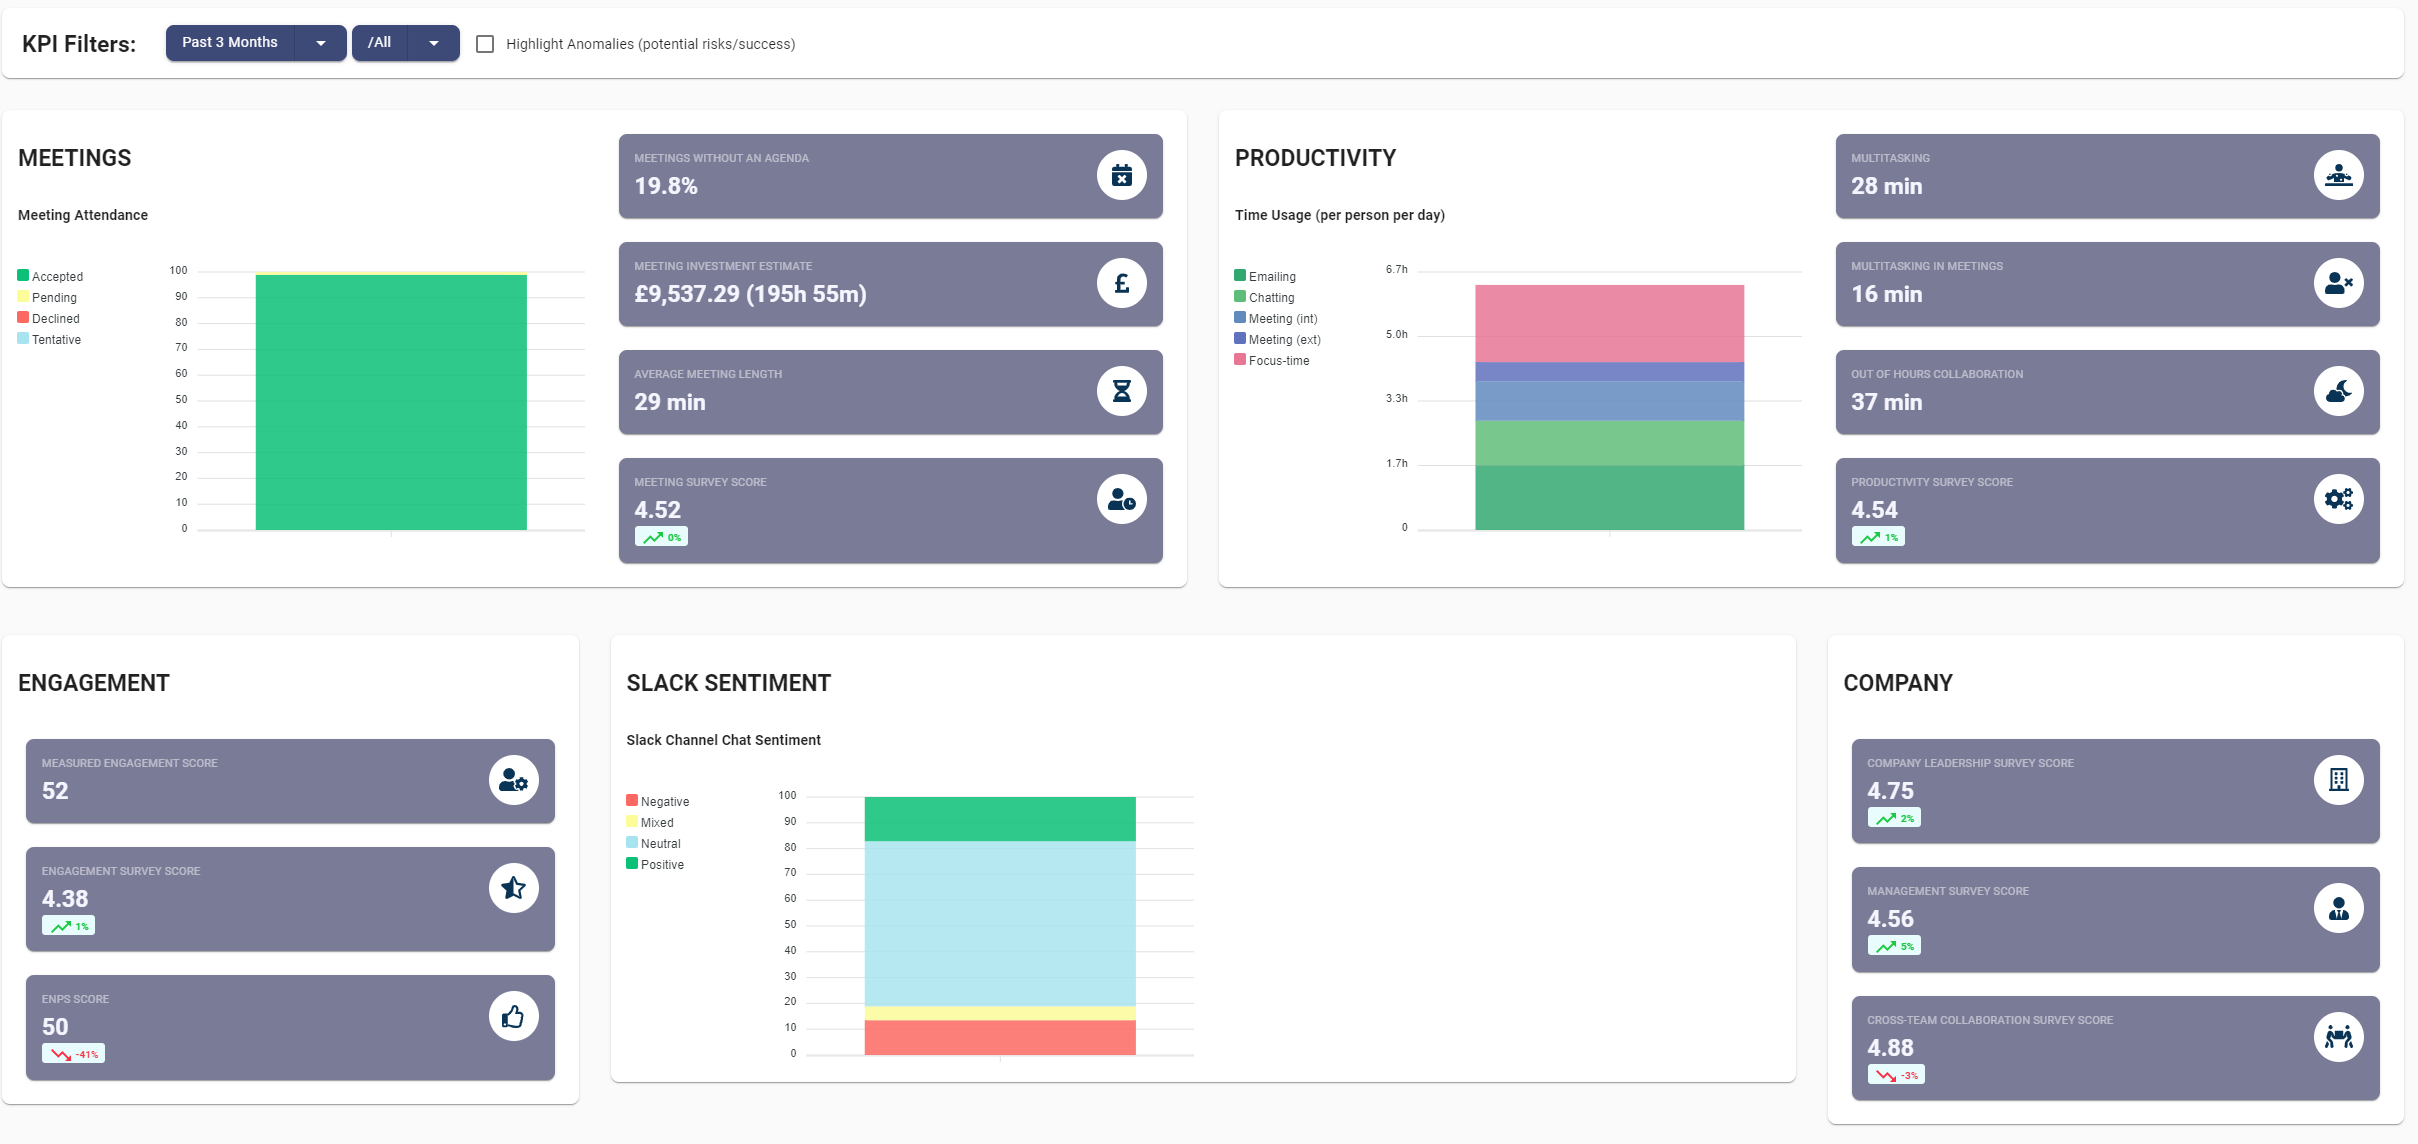This screenshot has height=1144, width=2418.
Task: Click the pound sign meeting investment icon
Action: (1121, 284)
